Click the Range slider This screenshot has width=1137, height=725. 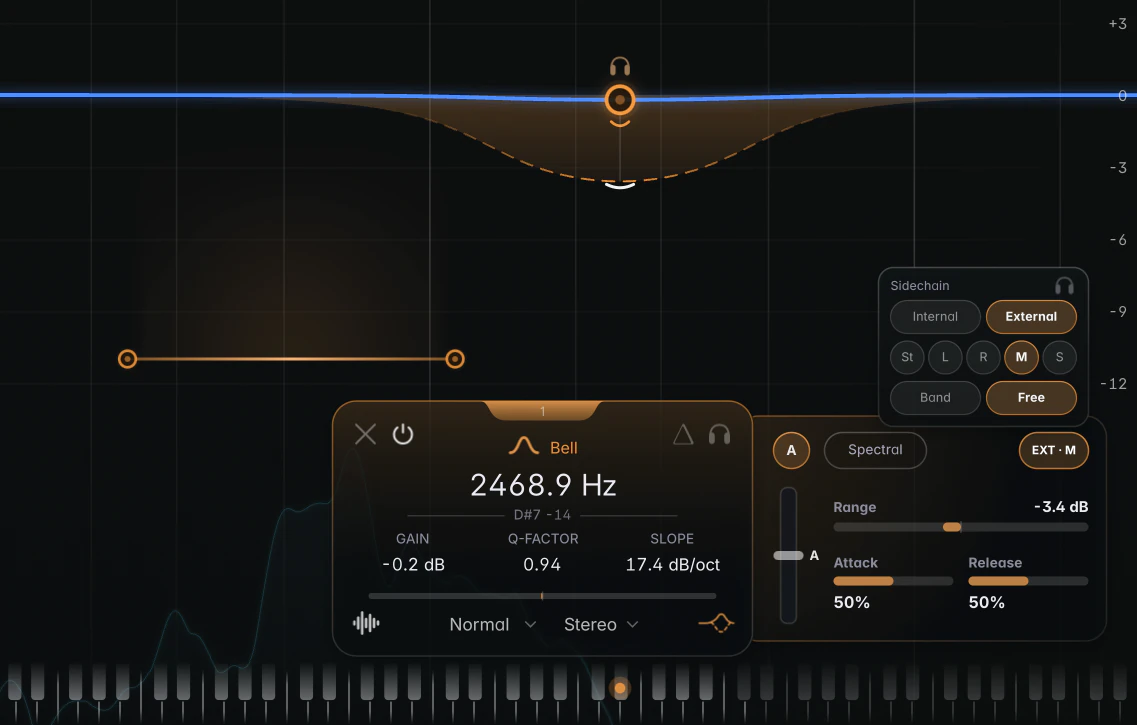click(961, 527)
